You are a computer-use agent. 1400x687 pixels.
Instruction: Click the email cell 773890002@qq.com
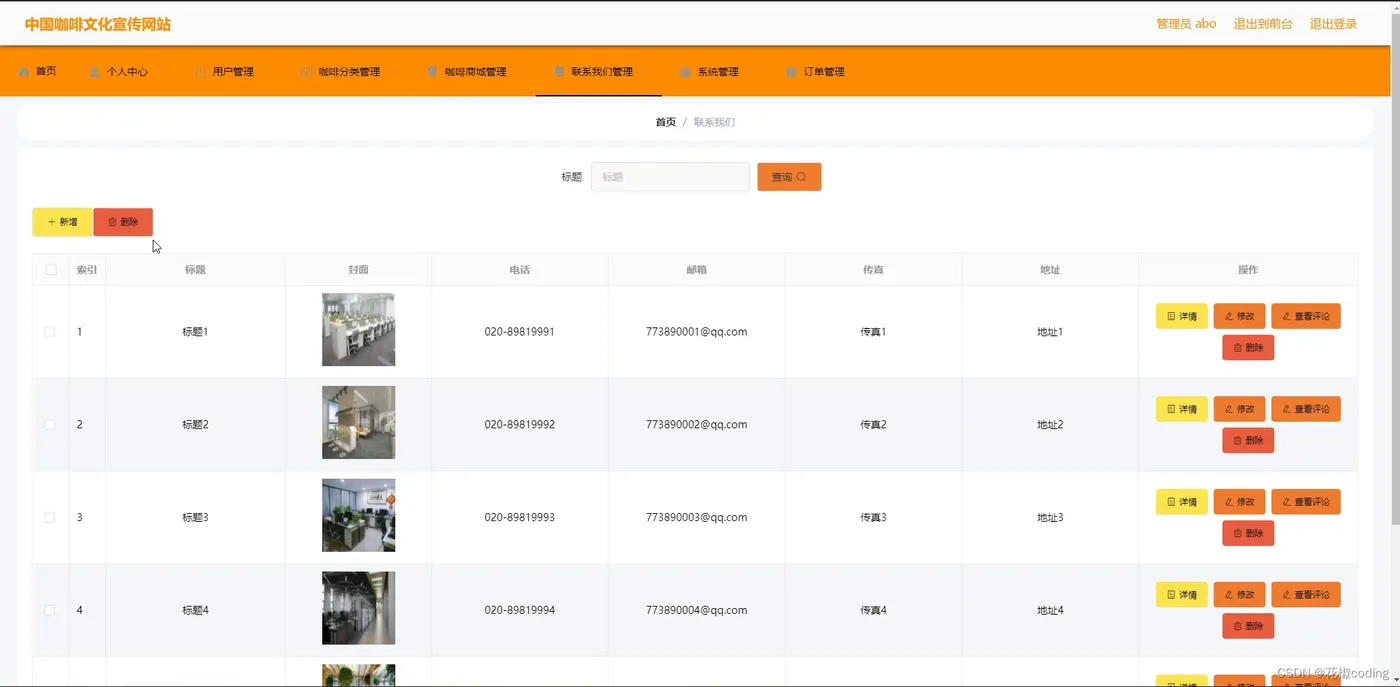click(697, 425)
